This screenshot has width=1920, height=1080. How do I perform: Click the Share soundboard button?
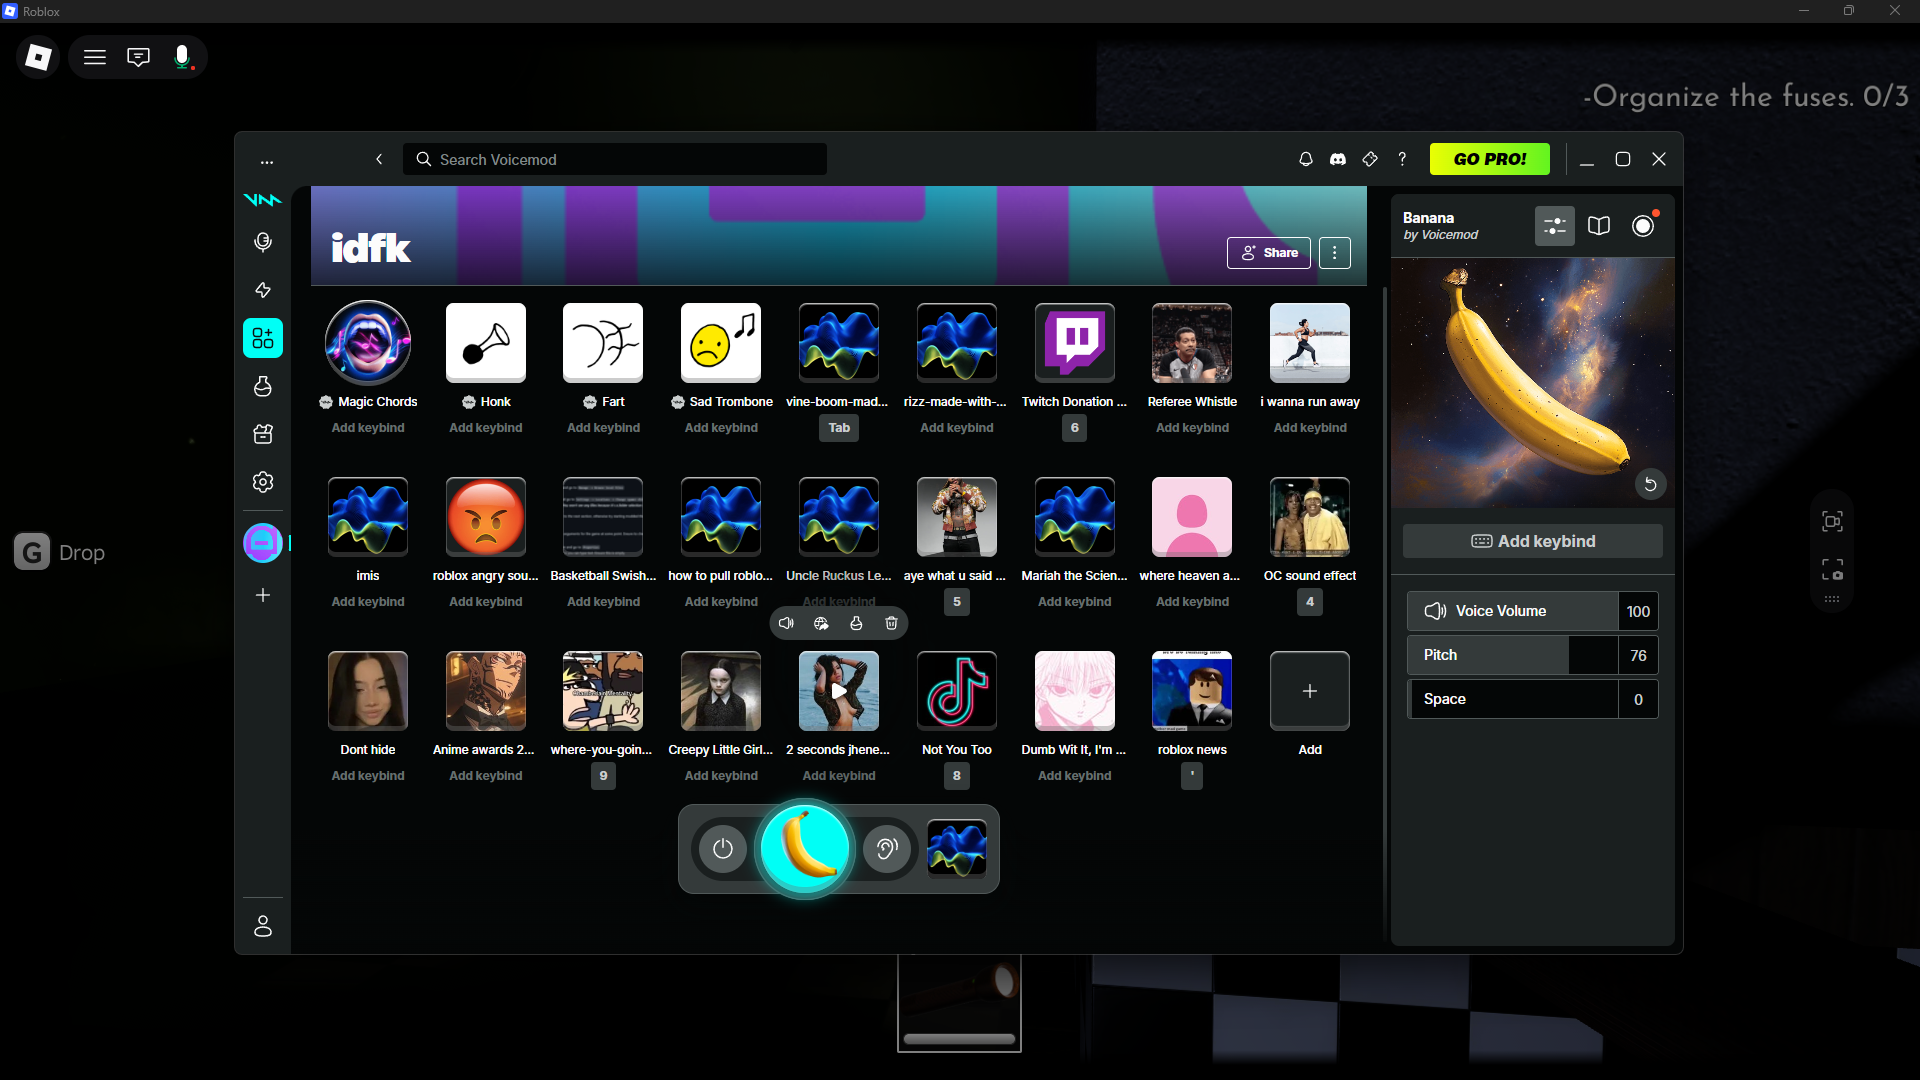pyautogui.click(x=1268, y=253)
